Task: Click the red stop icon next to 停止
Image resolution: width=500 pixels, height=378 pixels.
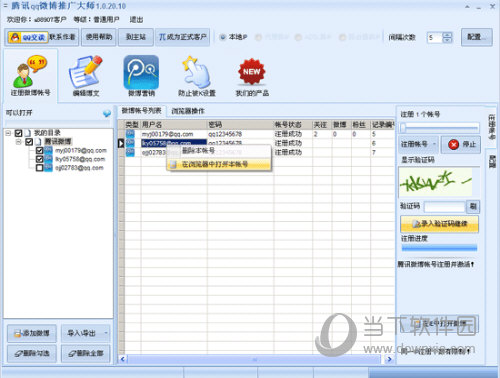Action: [x=453, y=144]
